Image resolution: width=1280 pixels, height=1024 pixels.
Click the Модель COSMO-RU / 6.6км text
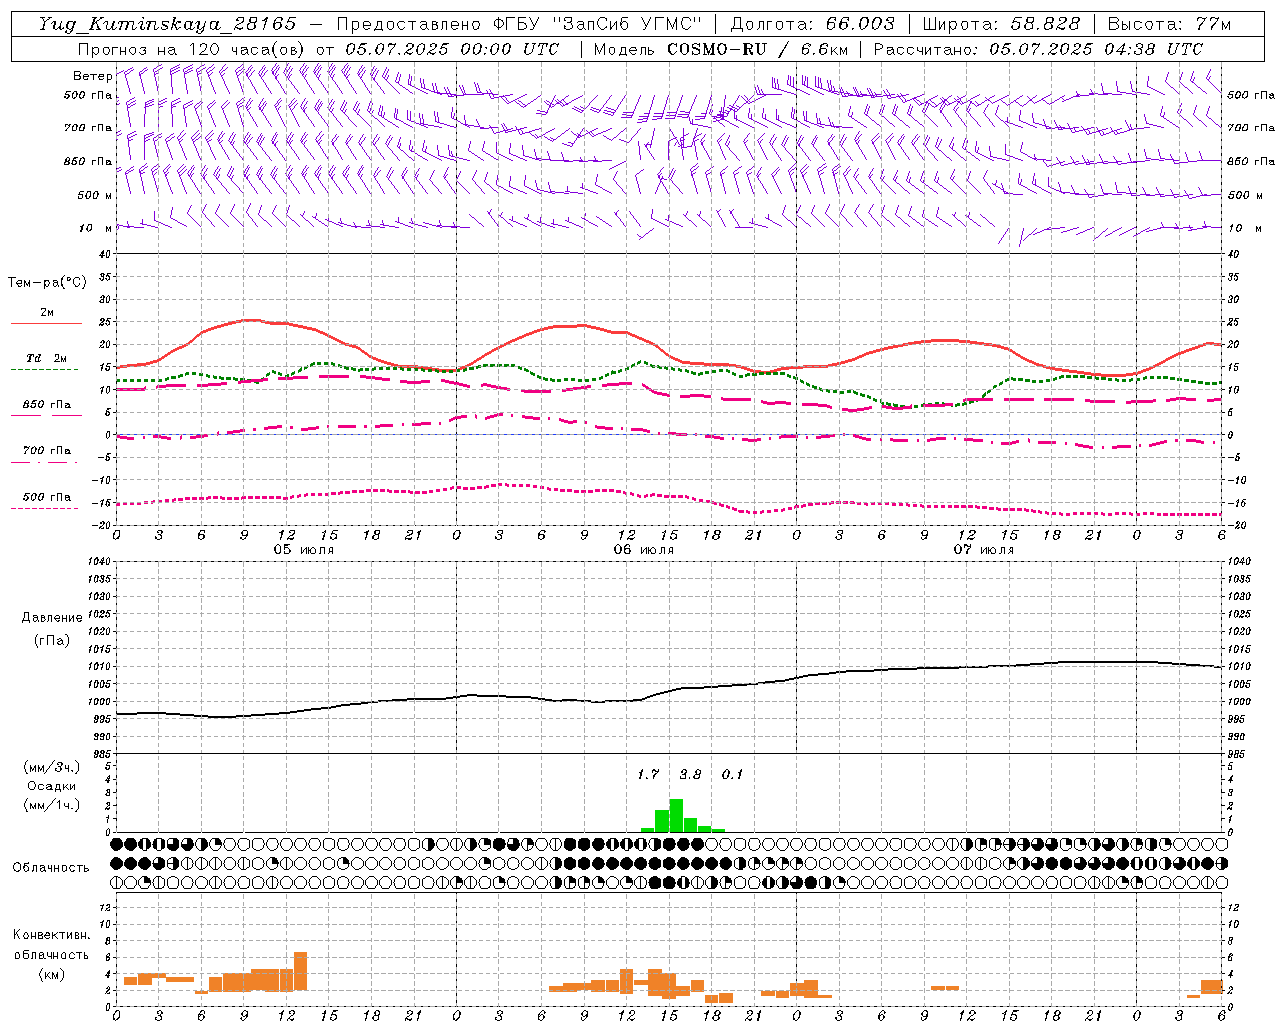coord(720,49)
